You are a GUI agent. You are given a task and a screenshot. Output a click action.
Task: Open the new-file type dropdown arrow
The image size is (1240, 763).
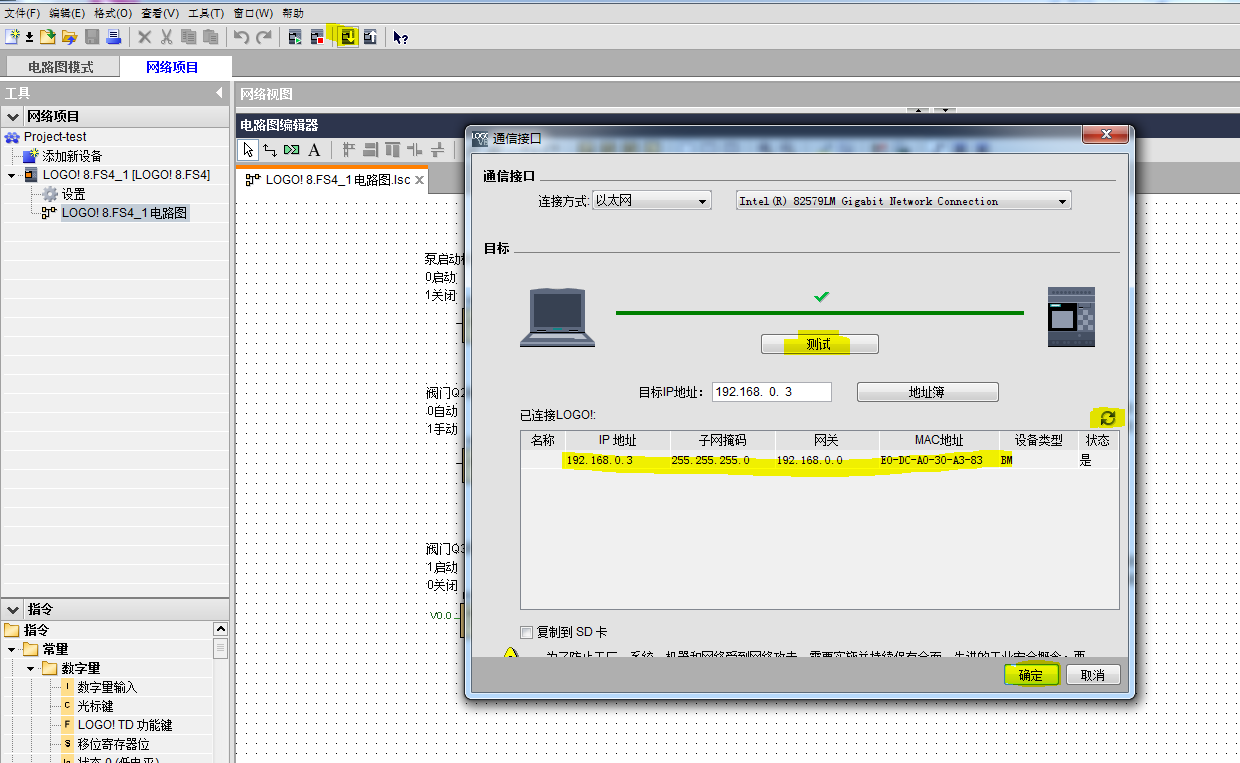(x=29, y=38)
